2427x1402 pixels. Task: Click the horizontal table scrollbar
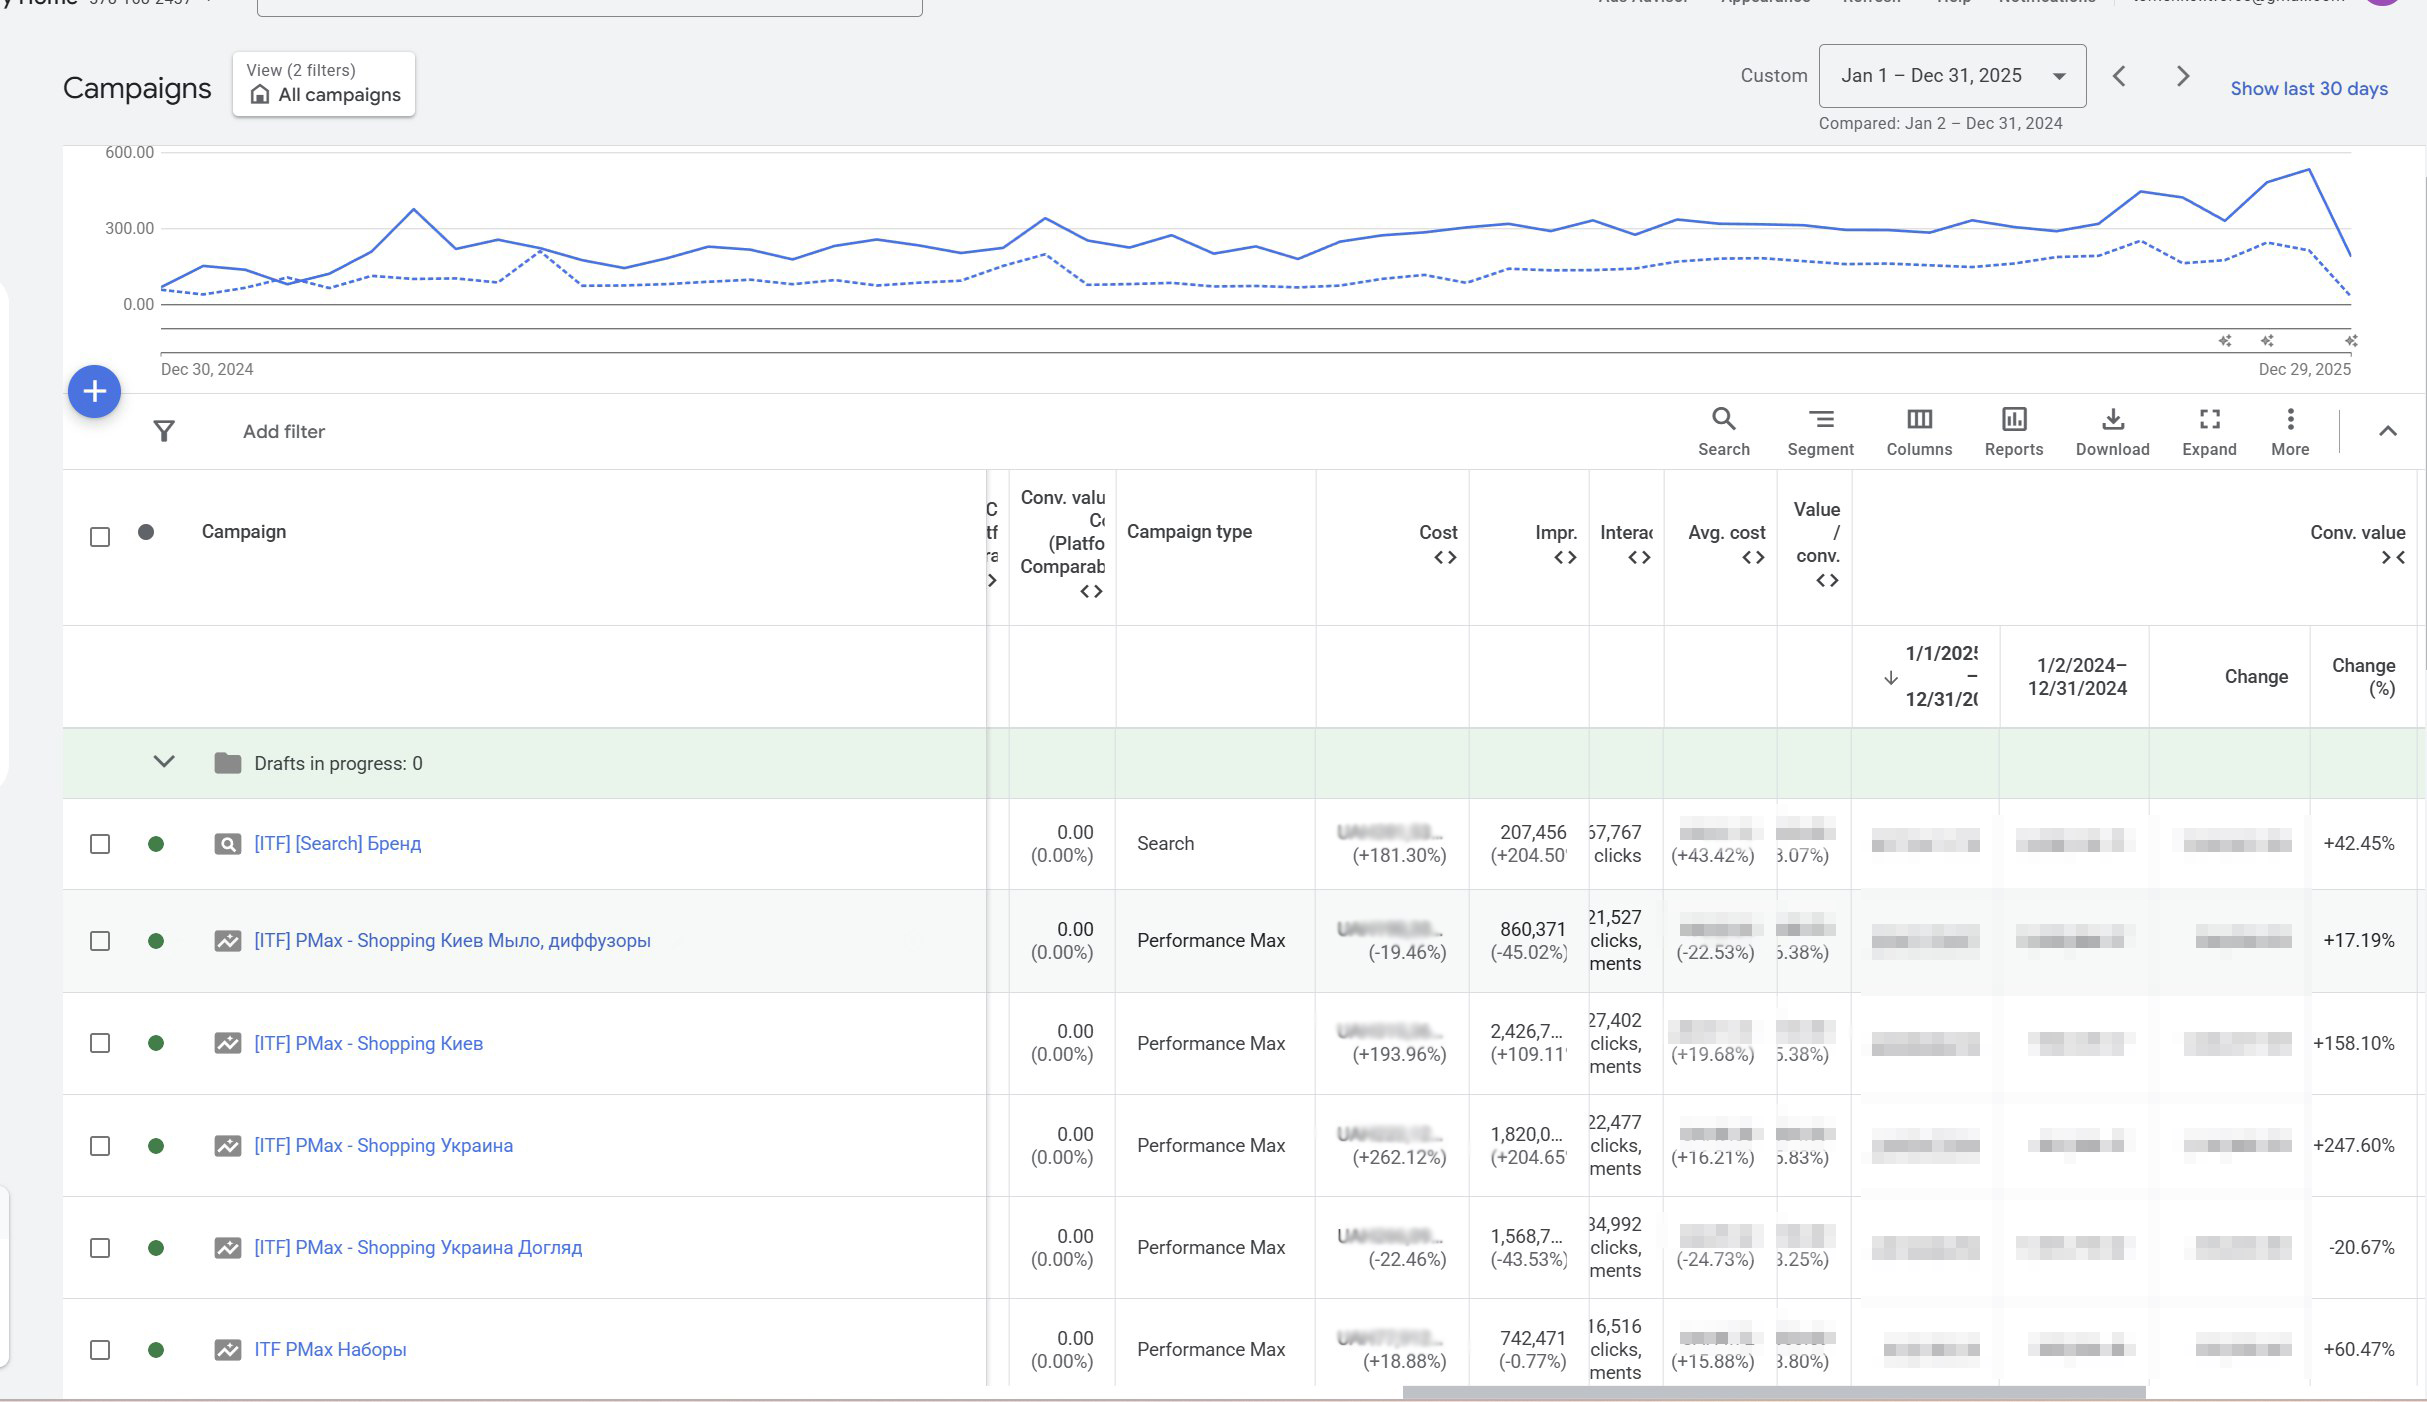(x=1773, y=1392)
